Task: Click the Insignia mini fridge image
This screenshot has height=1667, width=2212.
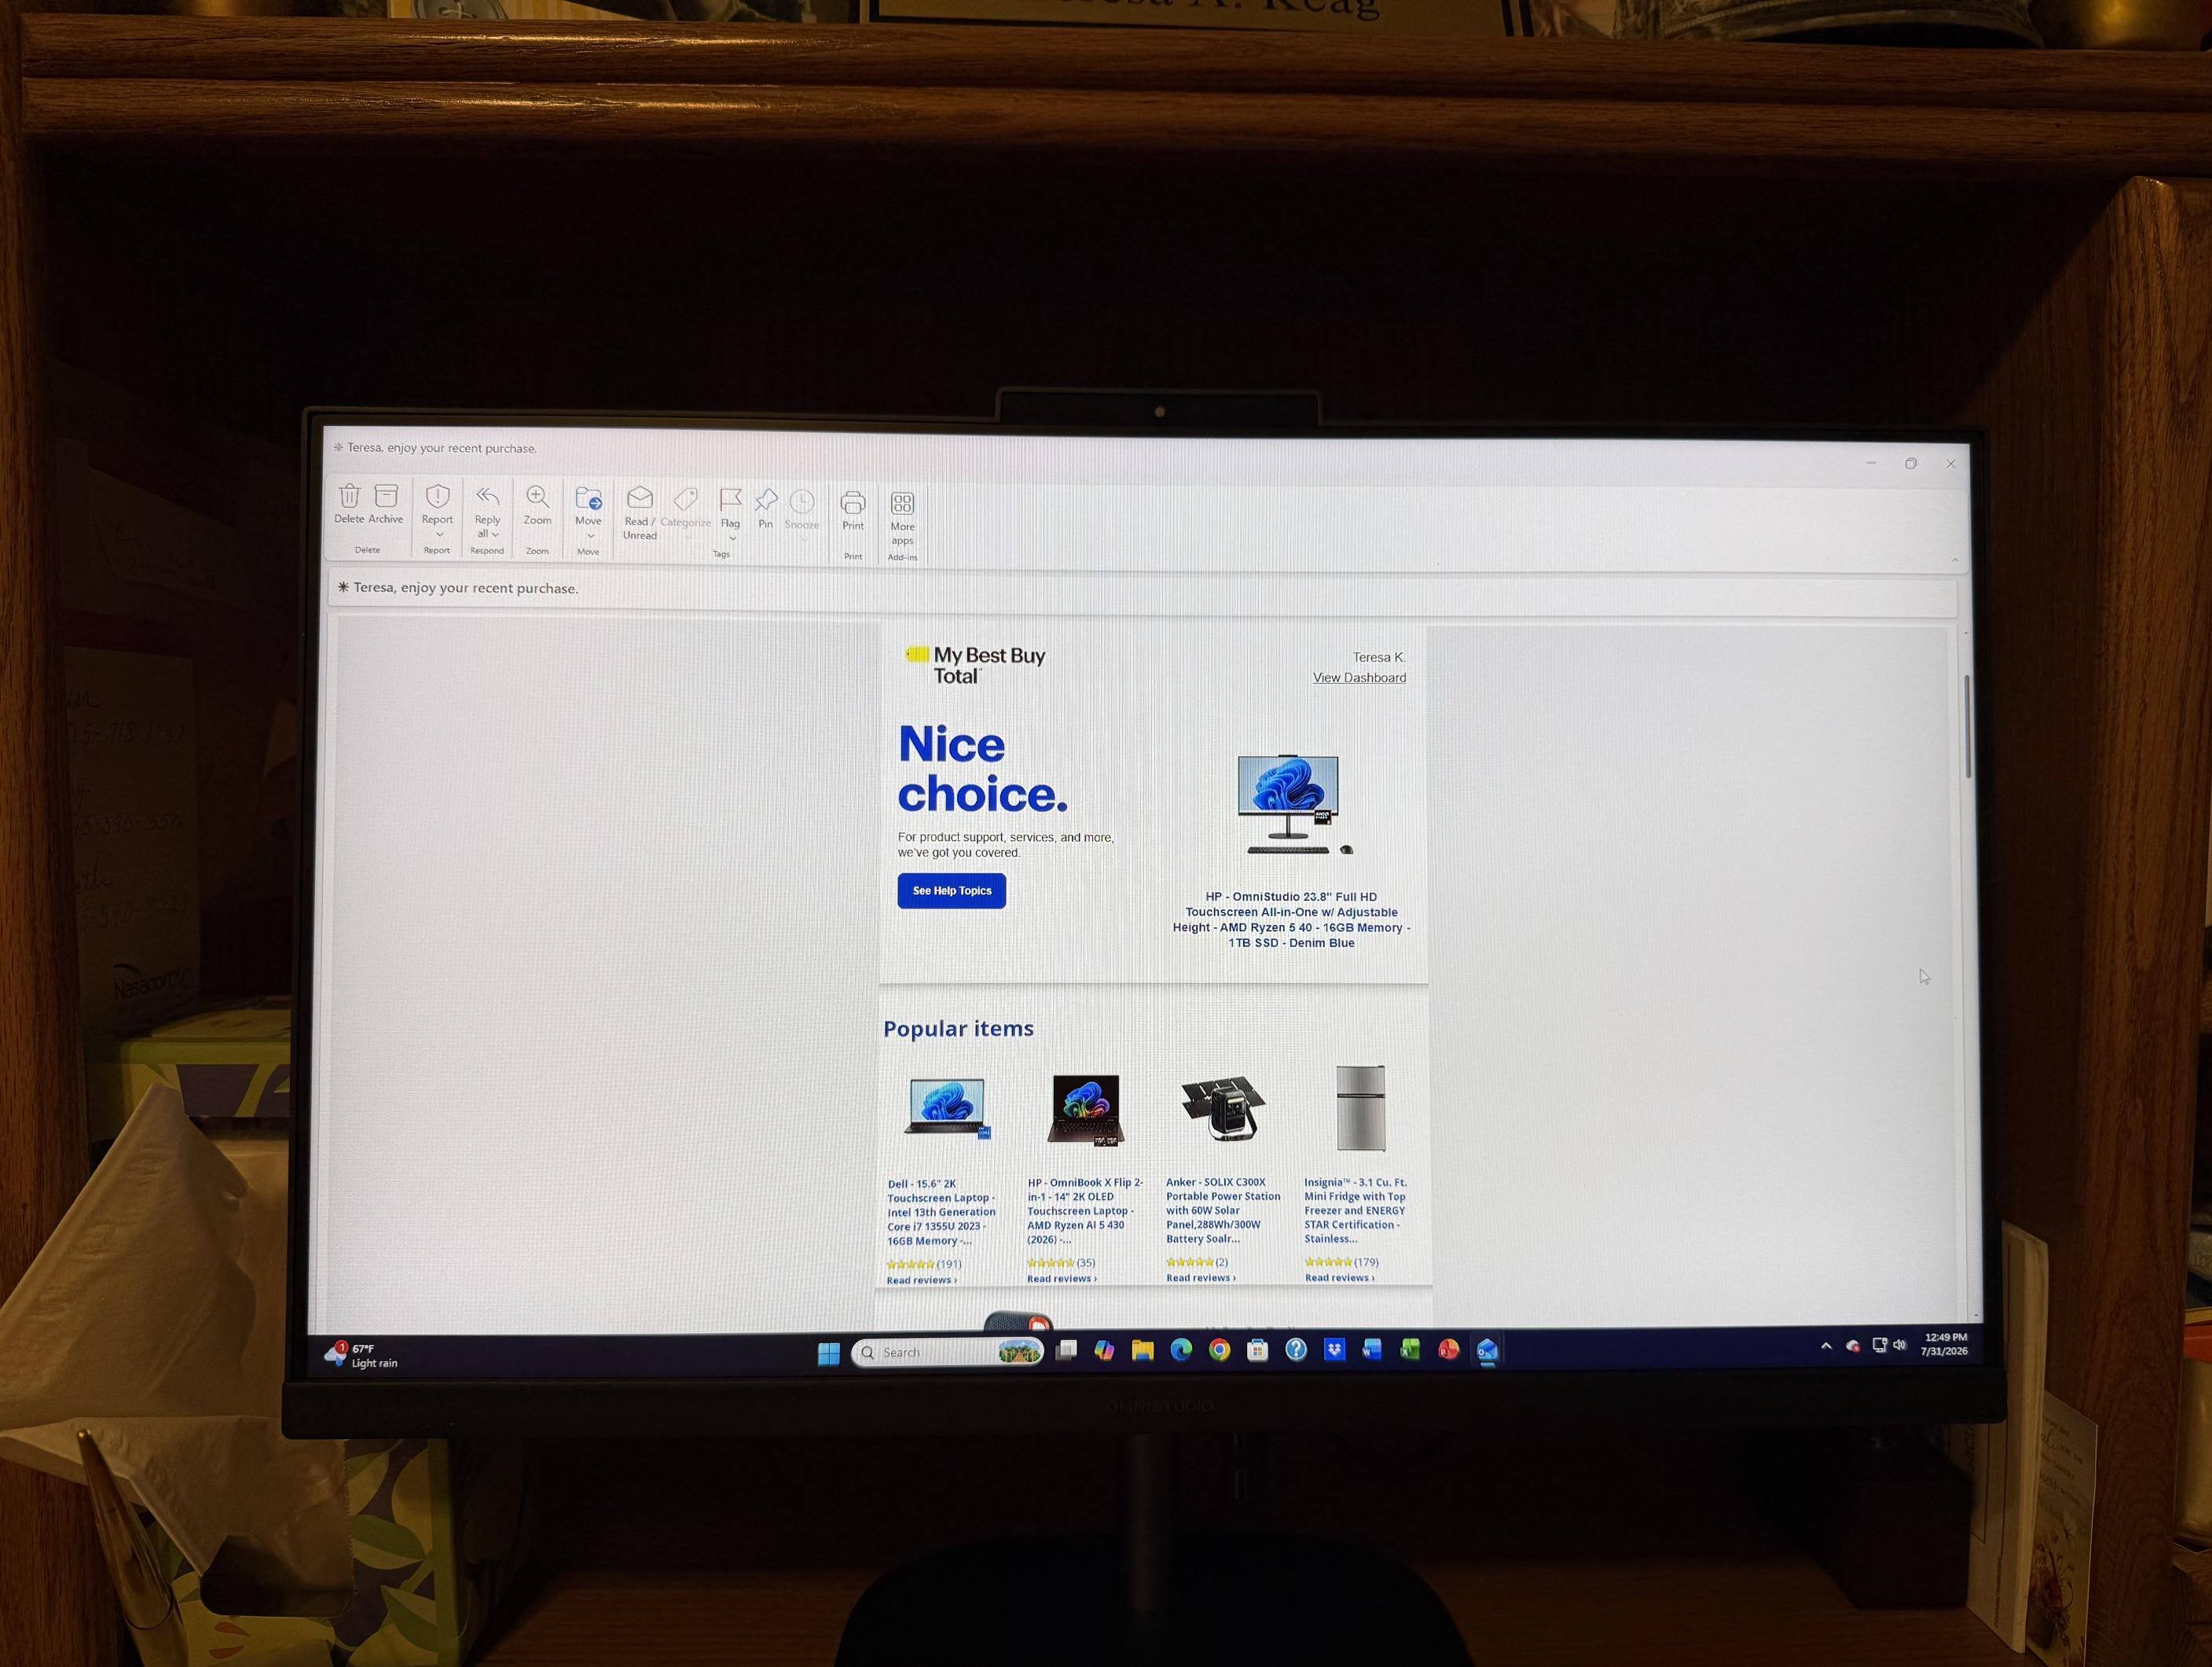Action: click(x=1360, y=1108)
